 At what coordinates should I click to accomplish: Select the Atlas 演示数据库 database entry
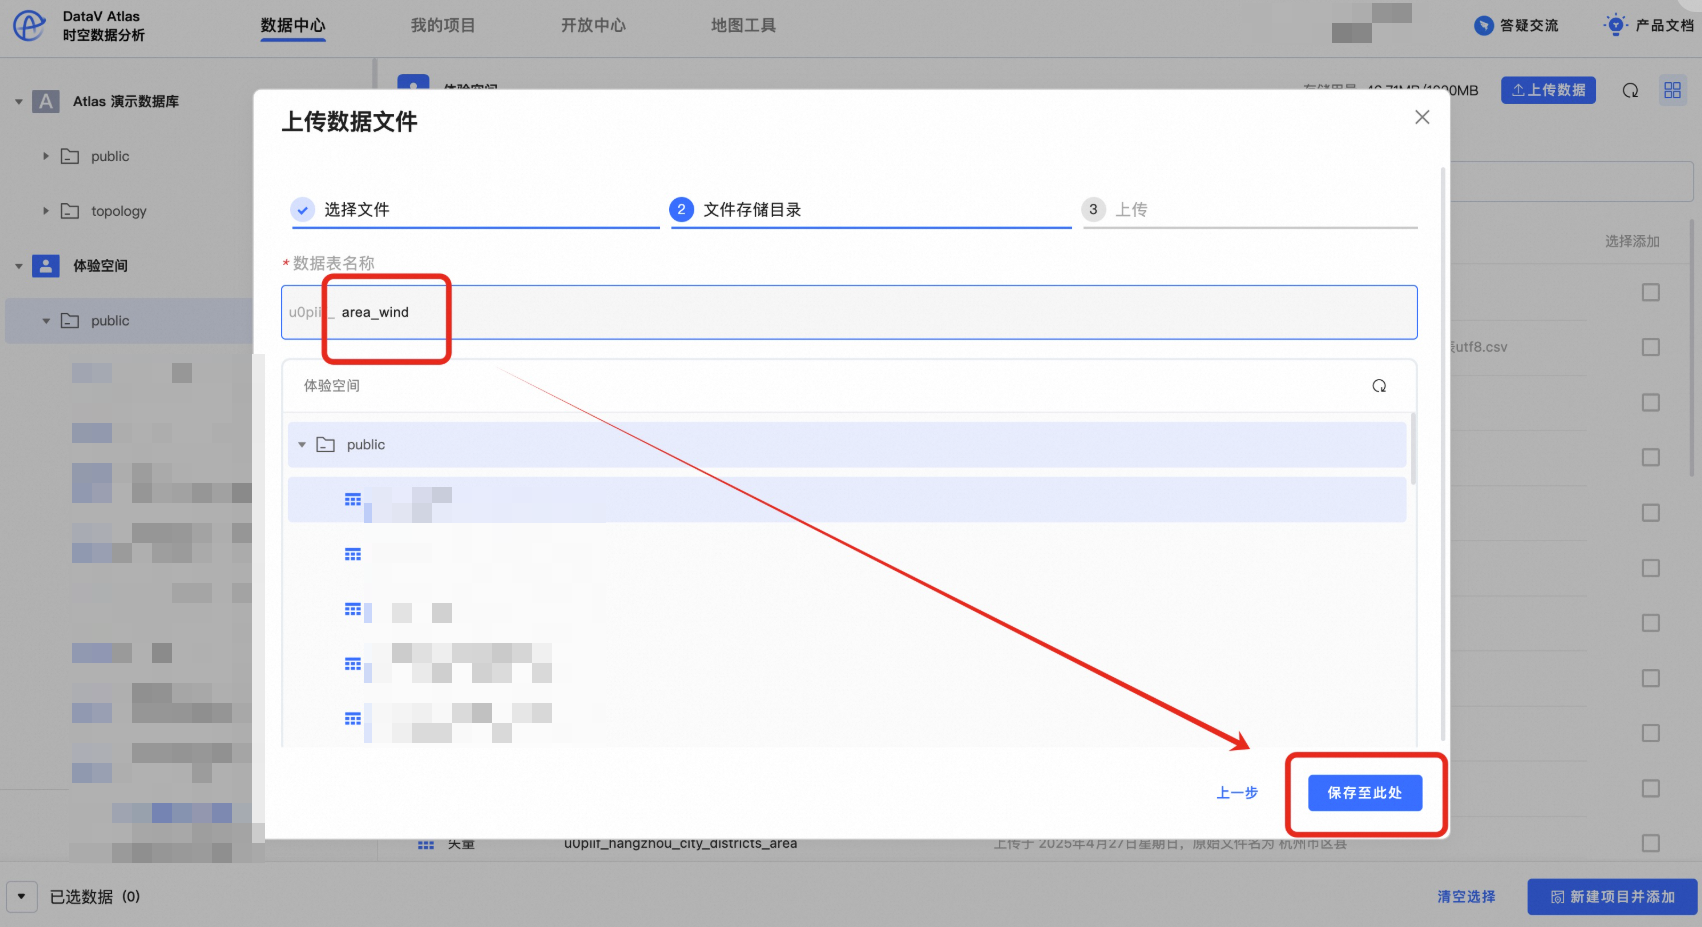(x=126, y=101)
